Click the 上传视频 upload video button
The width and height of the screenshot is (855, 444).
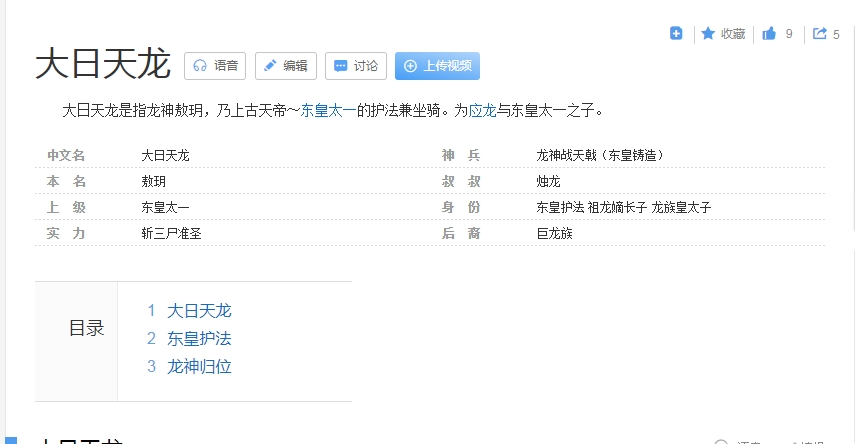click(437, 66)
